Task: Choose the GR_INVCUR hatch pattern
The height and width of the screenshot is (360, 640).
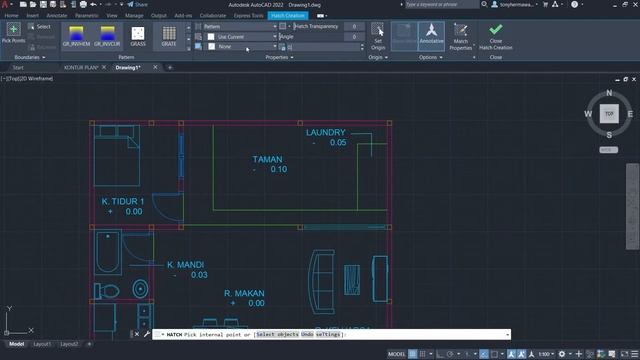Action: (x=107, y=36)
